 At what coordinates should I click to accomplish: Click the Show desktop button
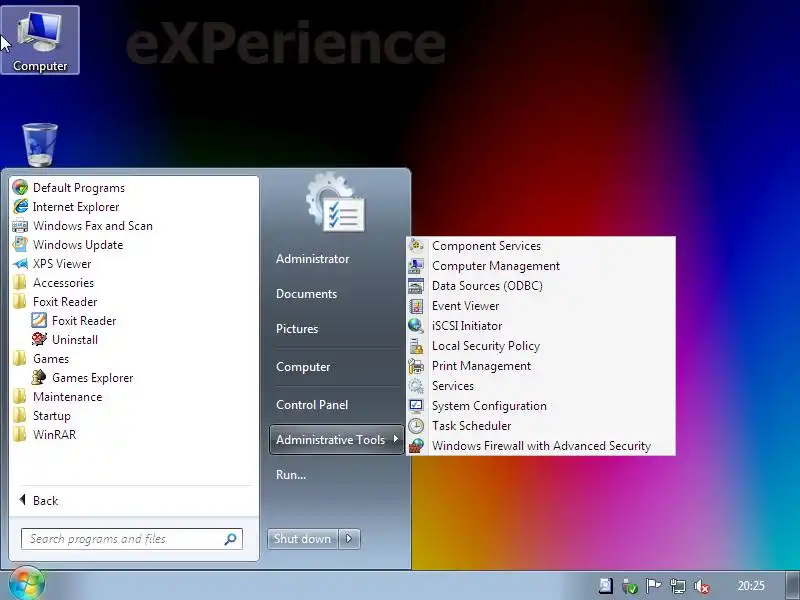(793, 586)
